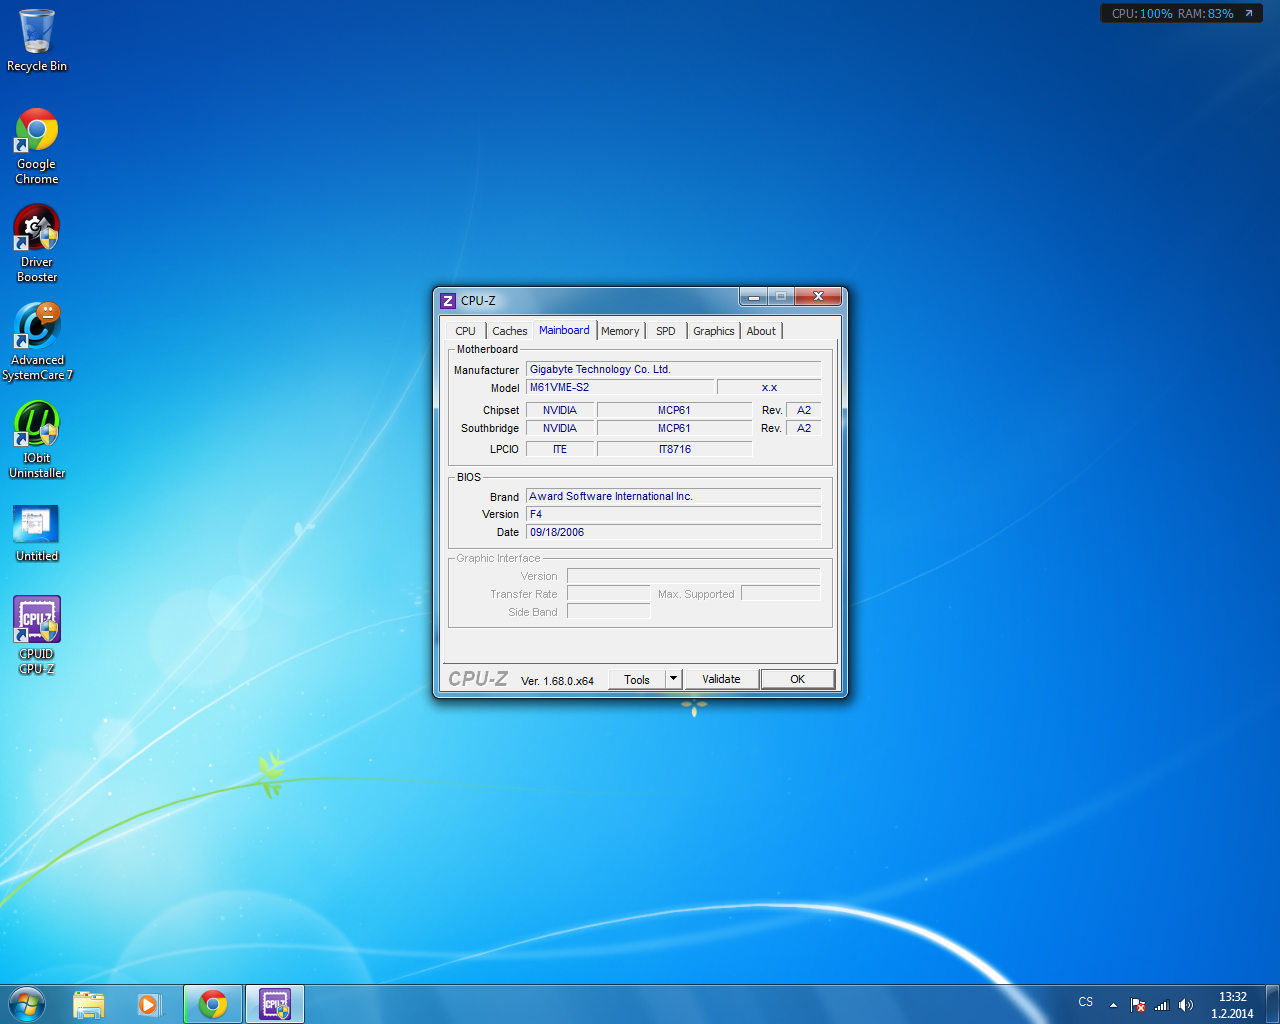Click the OK button

pos(797,679)
